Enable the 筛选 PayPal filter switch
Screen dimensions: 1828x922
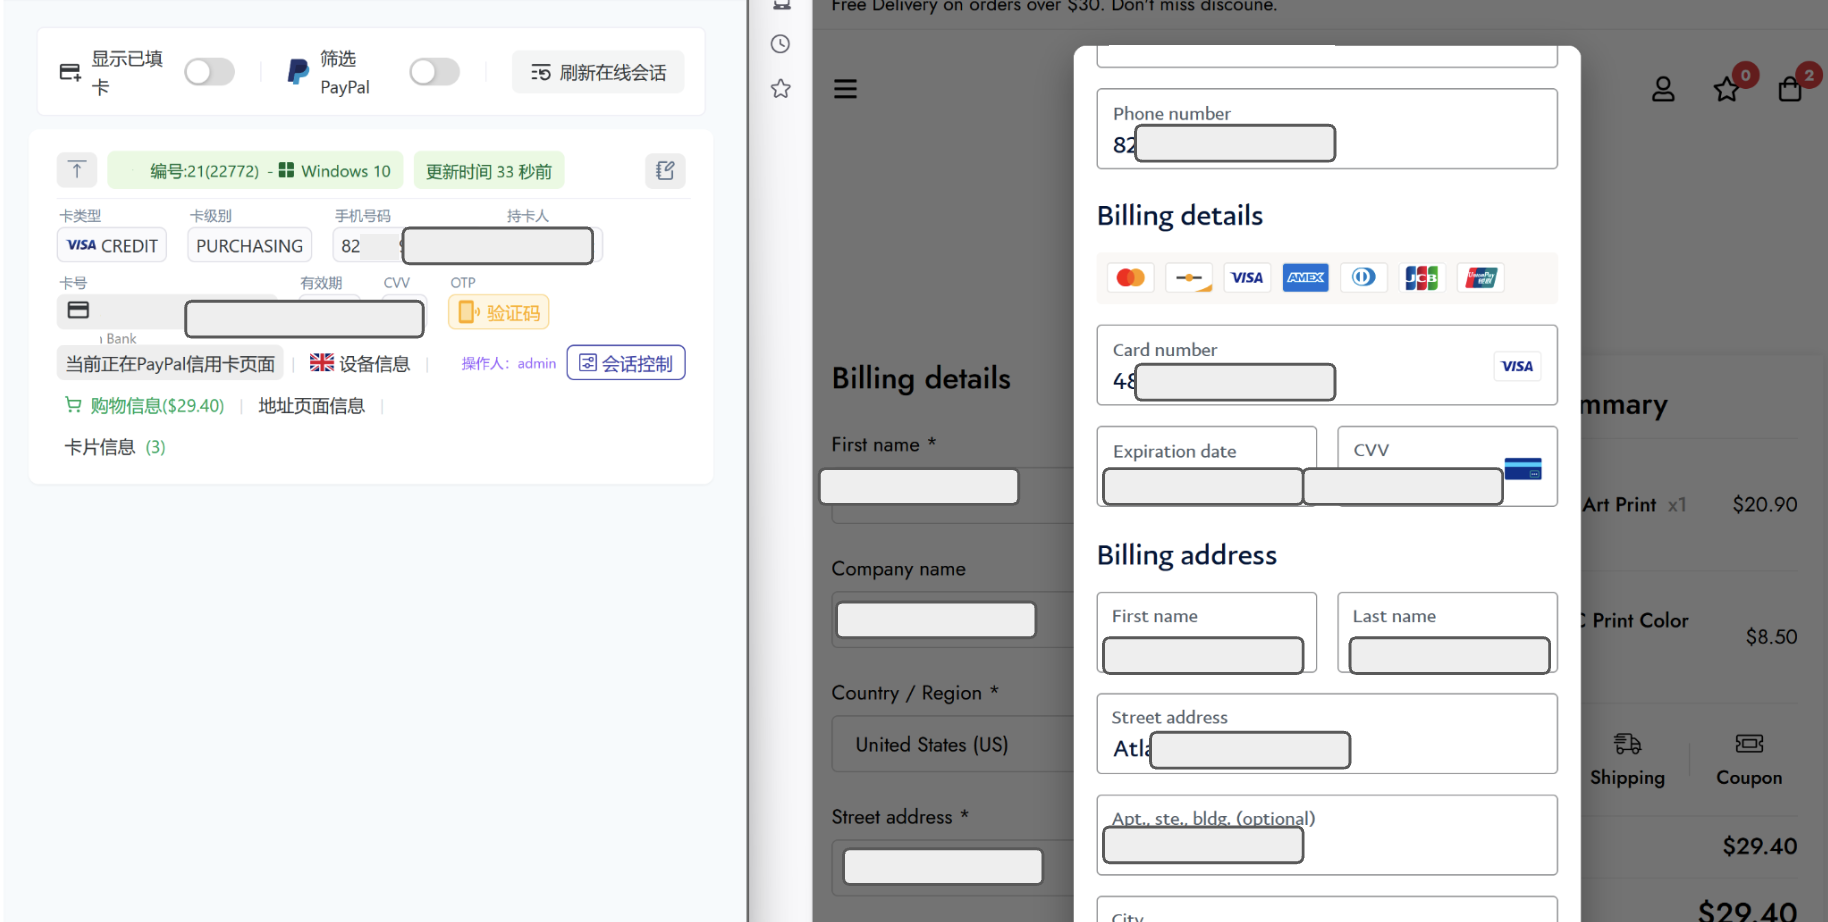pos(434,72)
